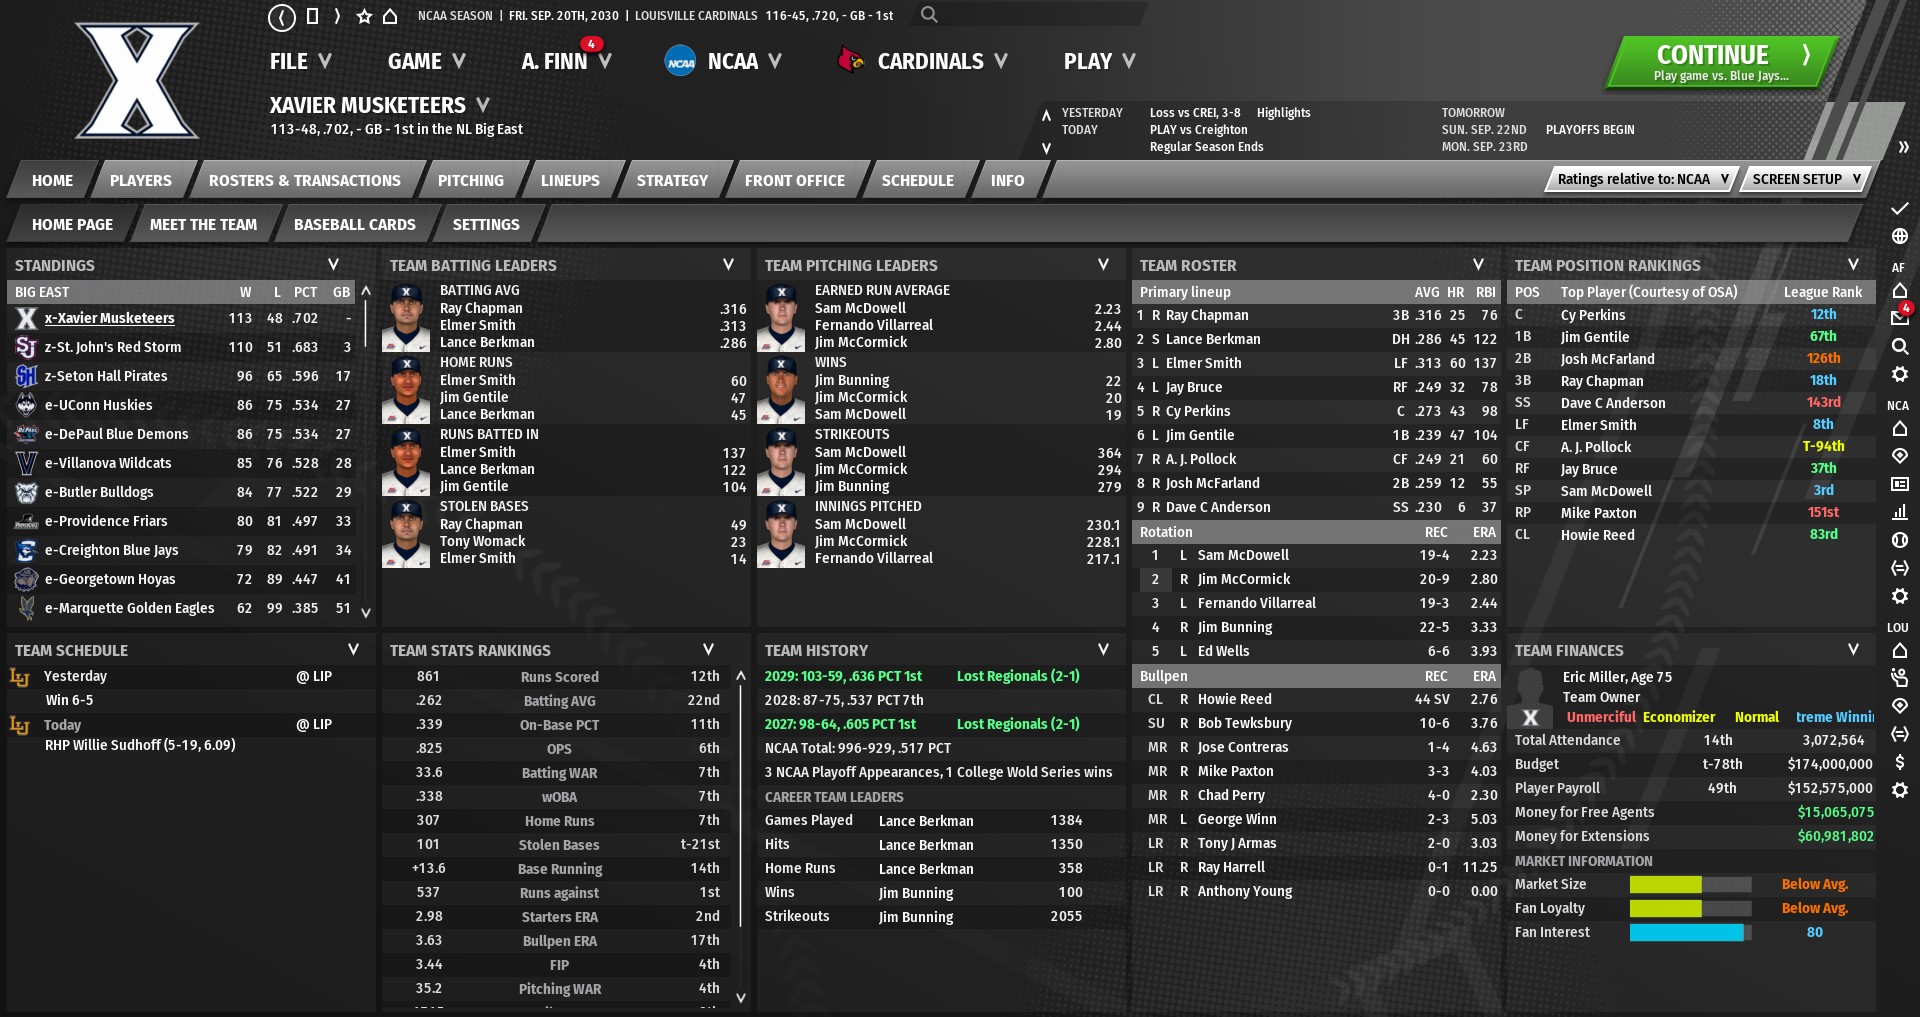This screenshot has height=1017, width=1920.
Task: Open the FRONT OFFICE tab
Action: pos(795,180)
